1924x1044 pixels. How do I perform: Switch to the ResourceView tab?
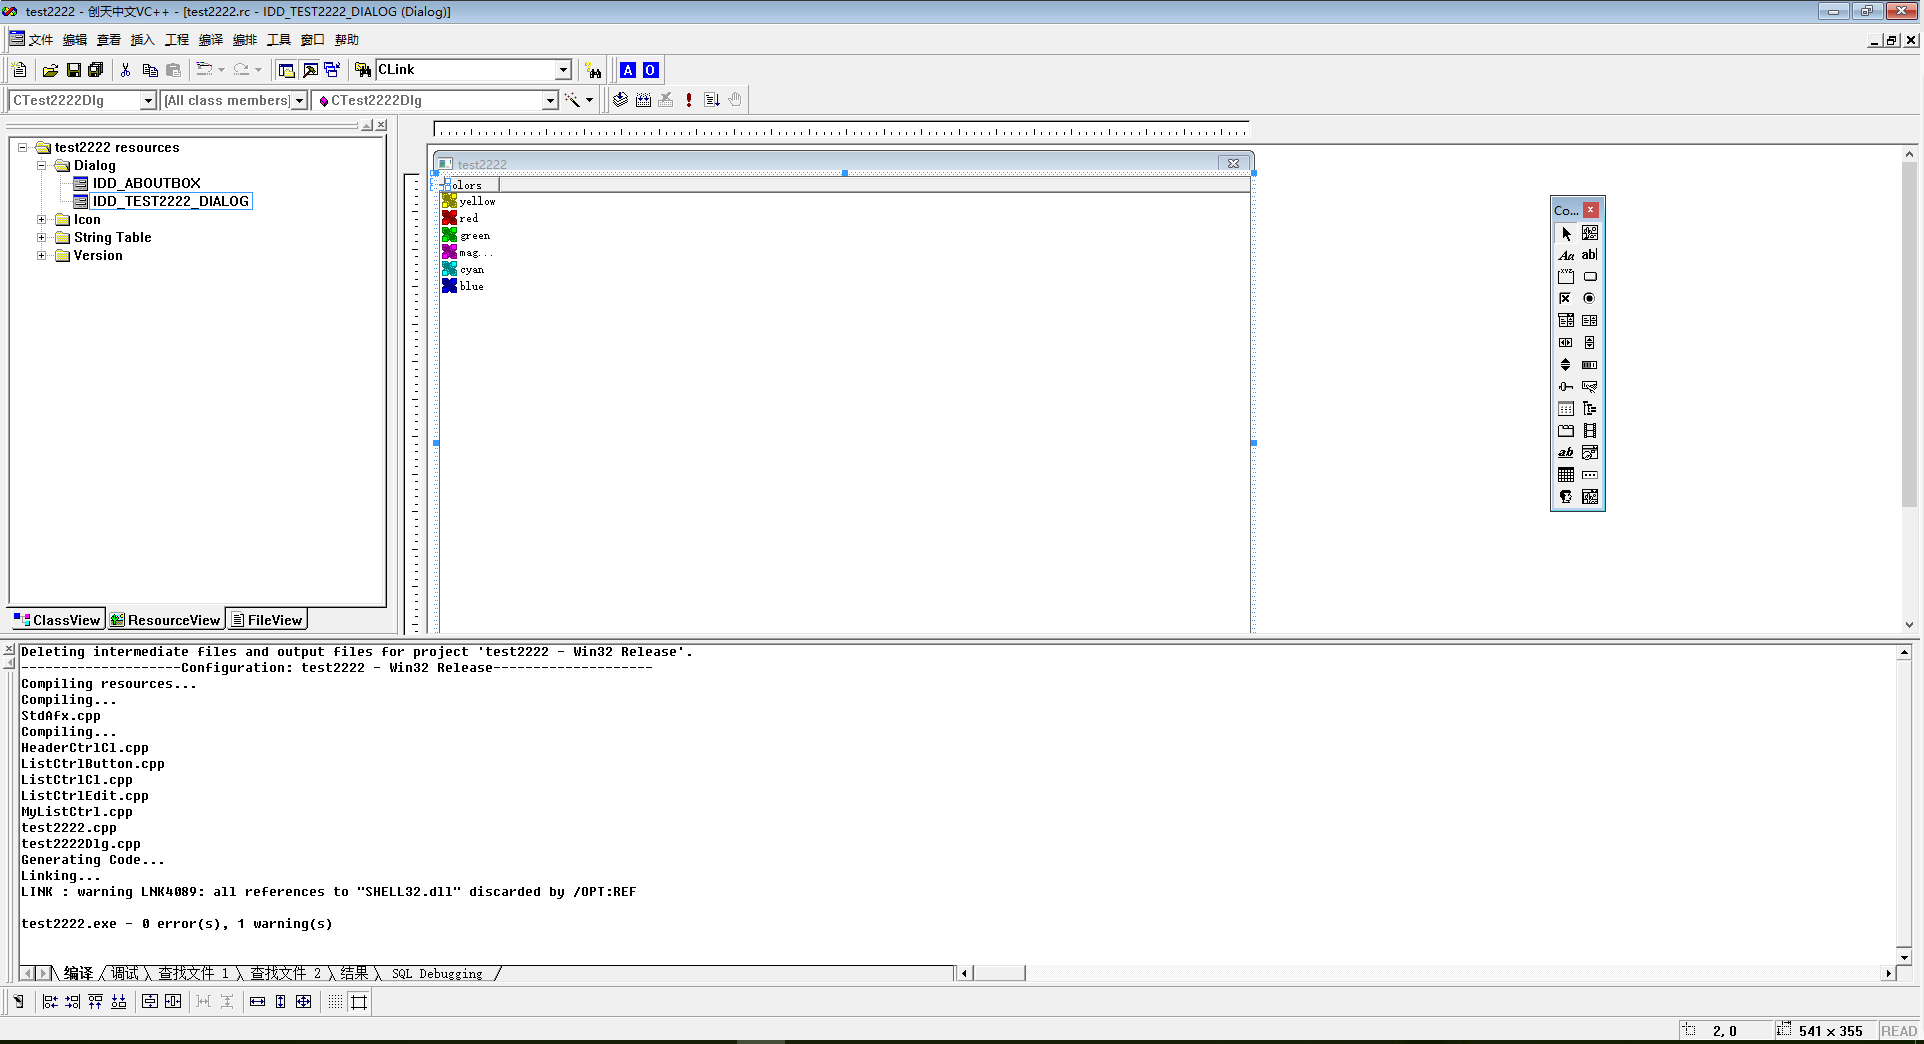point(165,620)
